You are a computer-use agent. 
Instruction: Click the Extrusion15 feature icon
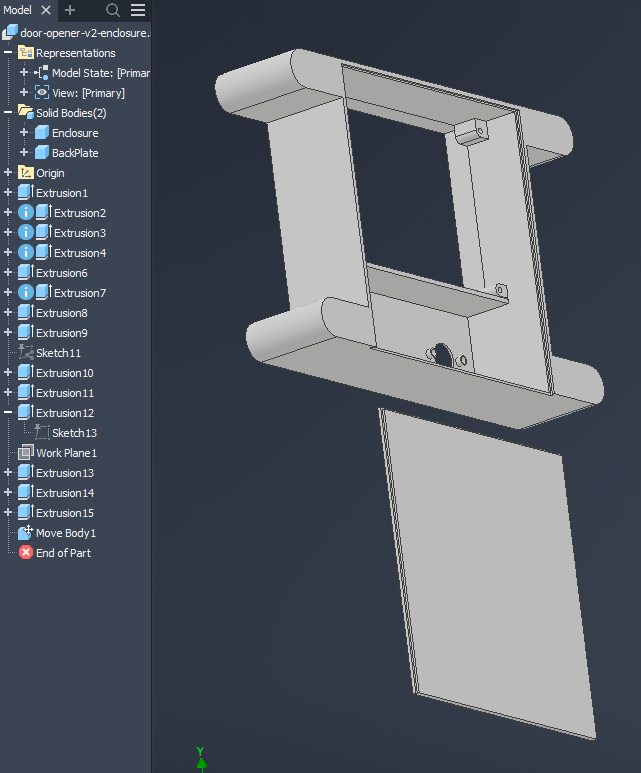pos(26,512)
